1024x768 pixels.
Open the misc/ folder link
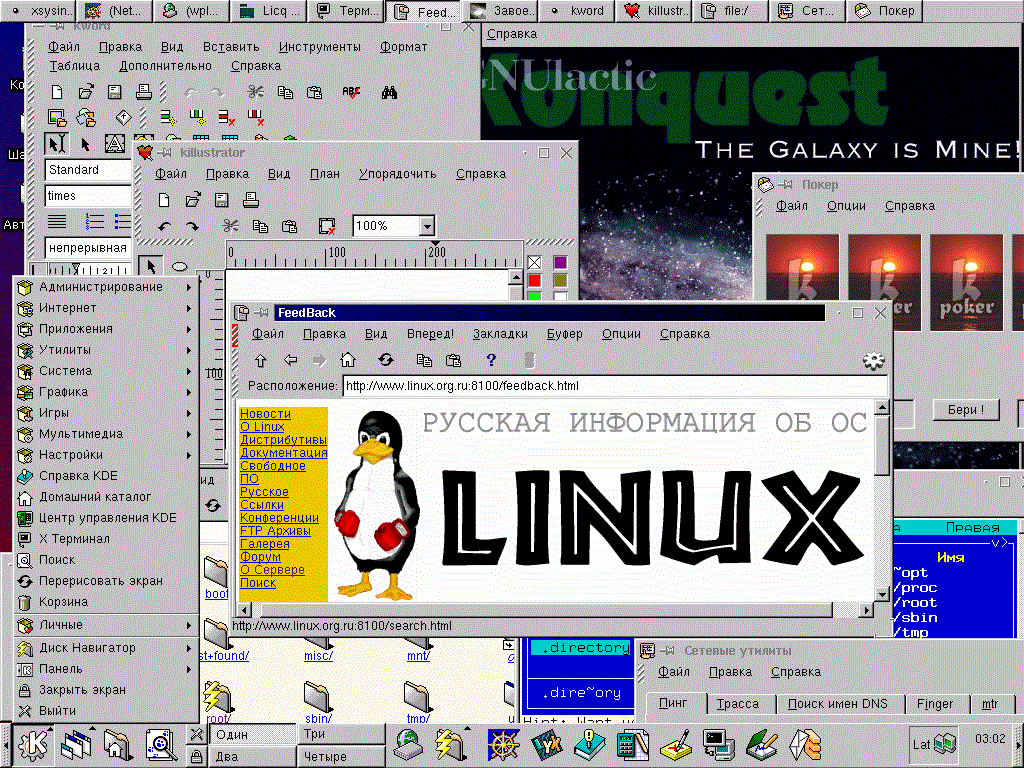318,656
